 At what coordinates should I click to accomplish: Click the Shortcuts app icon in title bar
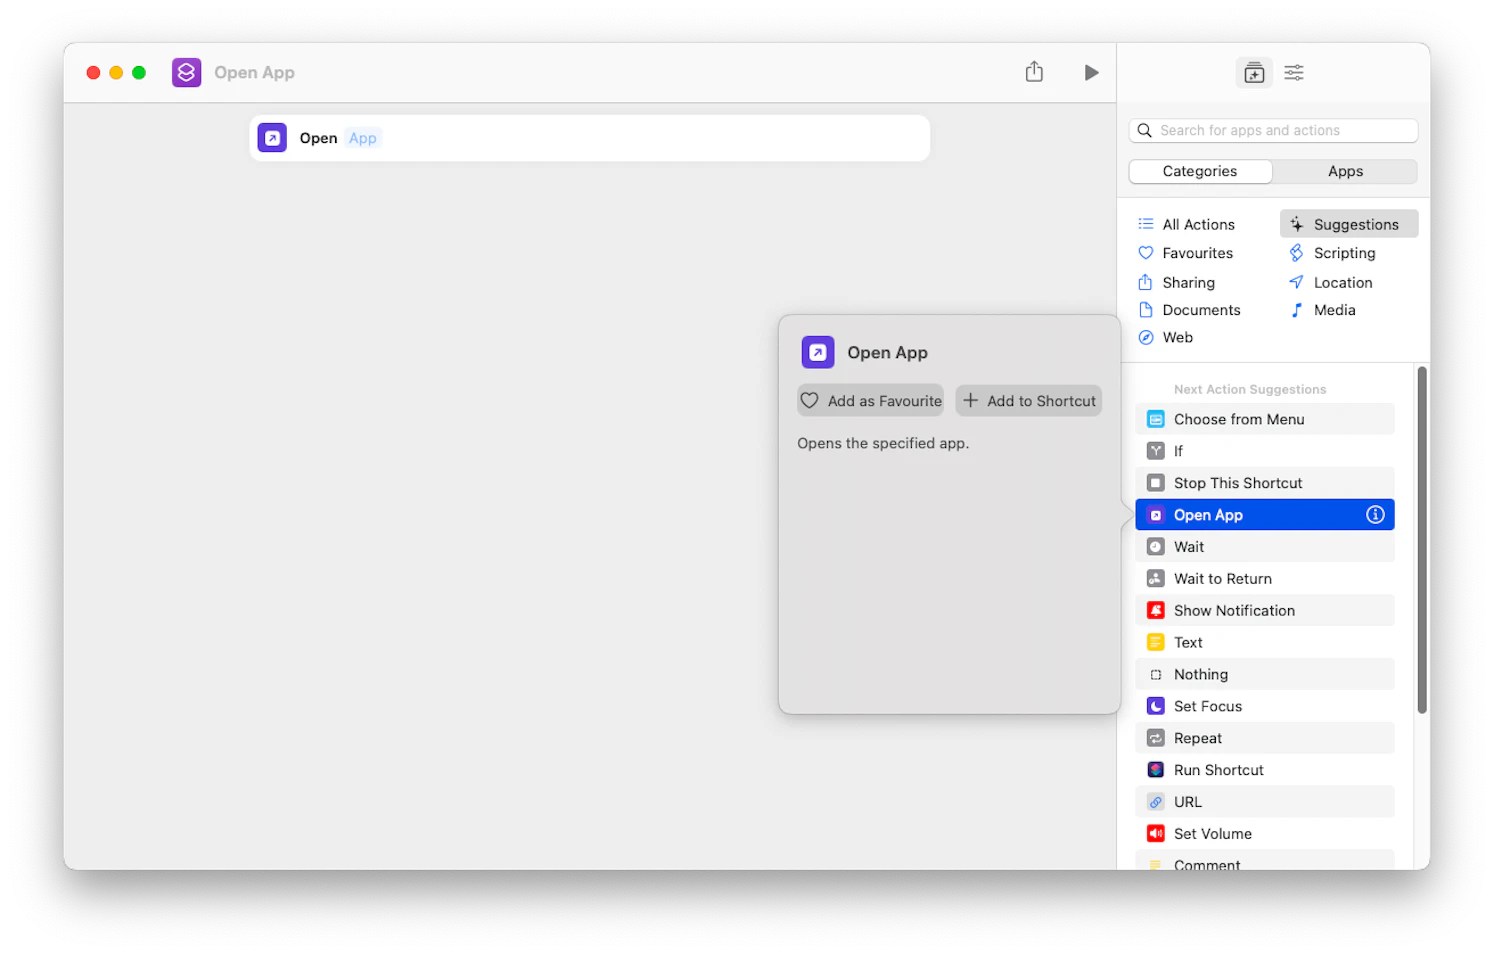tap(186, 72)
